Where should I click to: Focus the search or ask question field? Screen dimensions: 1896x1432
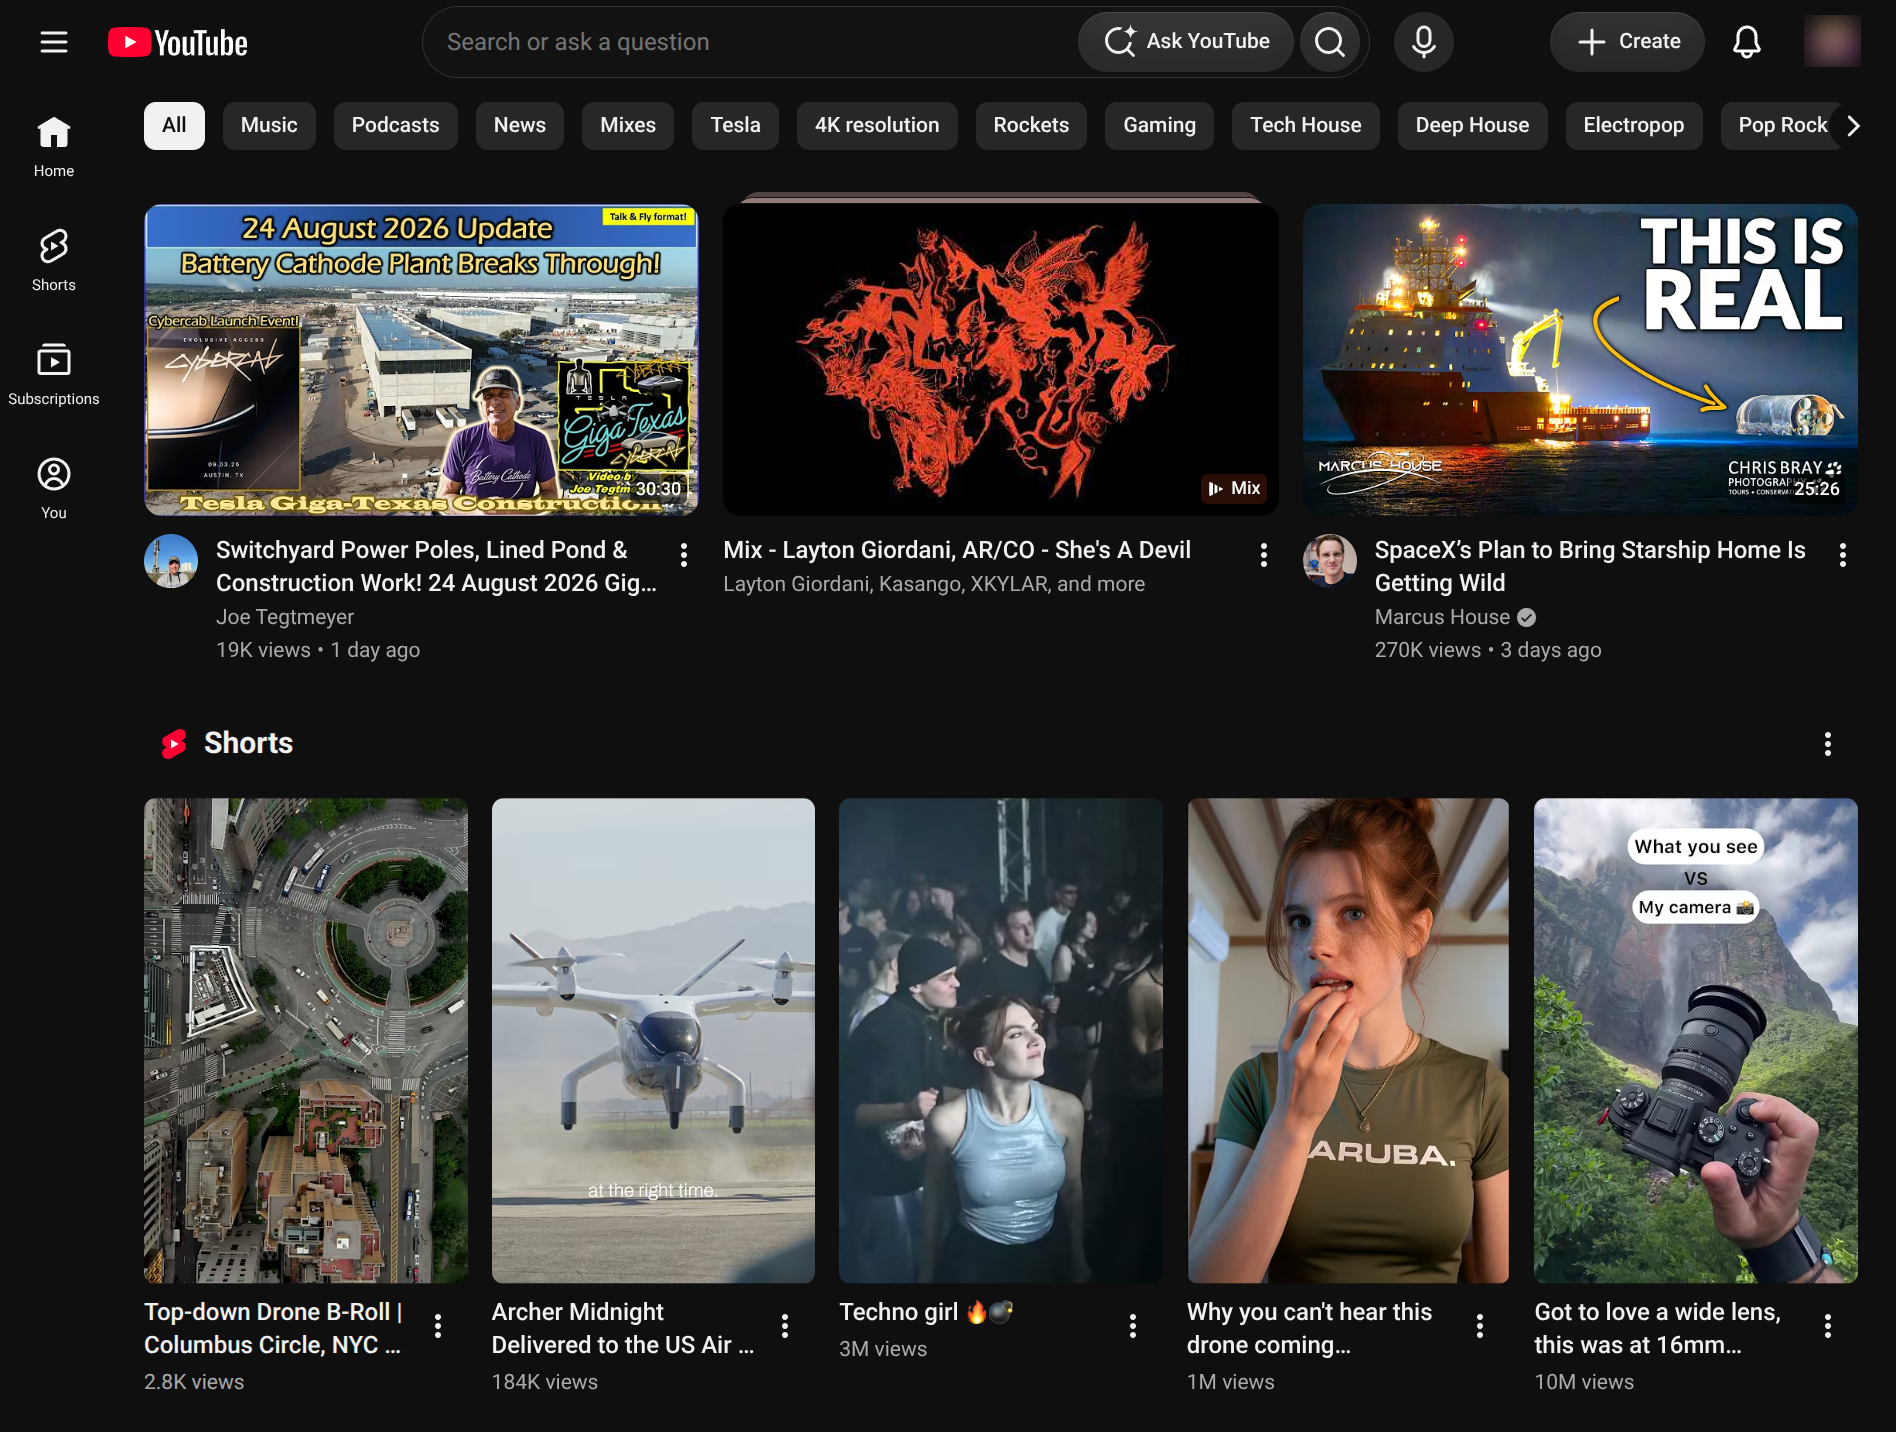(x=750, y=42)
